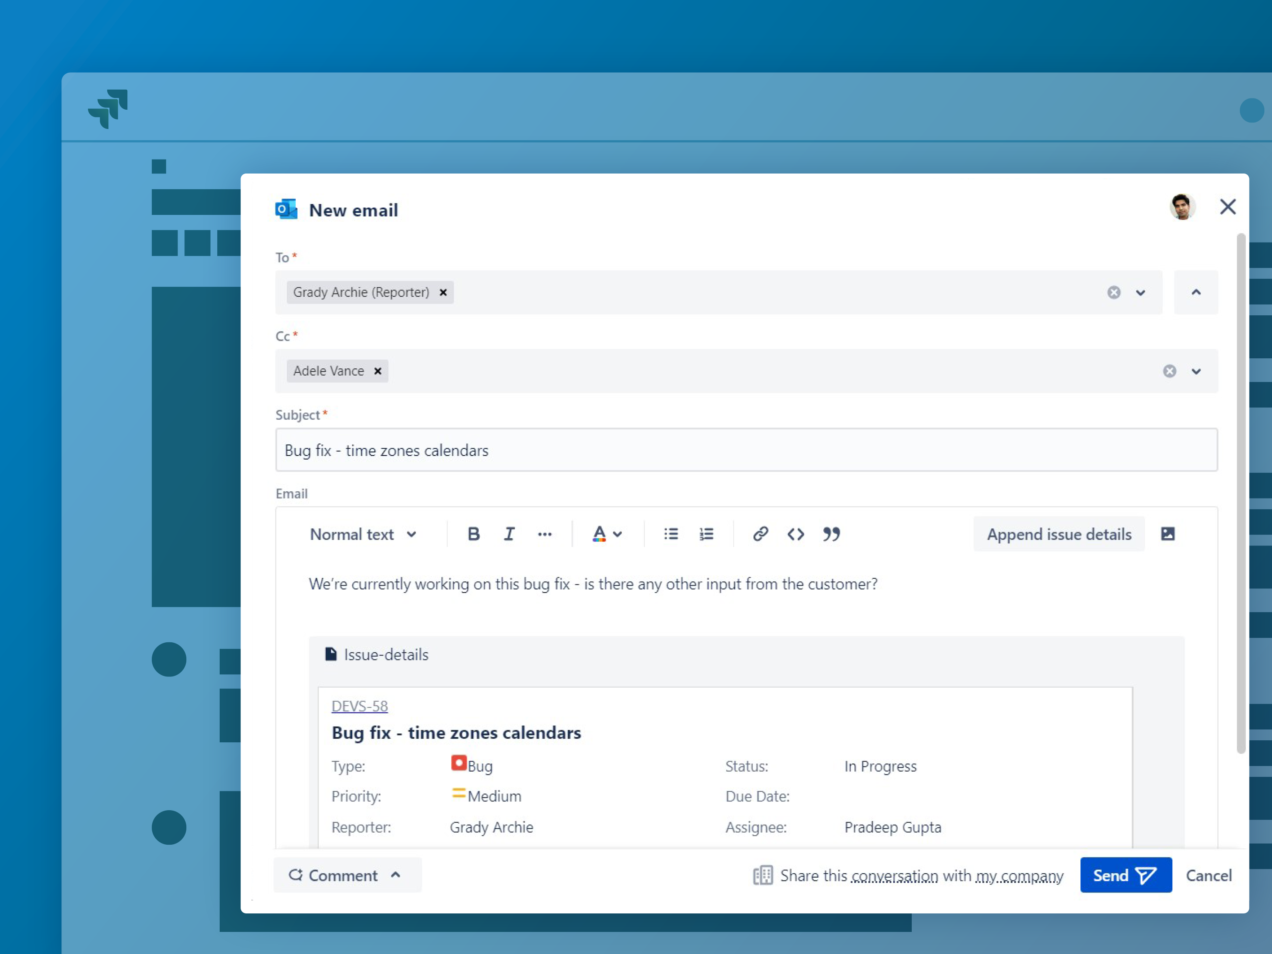Viewport: 1272px width, 954px height.
Task: Open more formatting options
Action: pos(545,534)
